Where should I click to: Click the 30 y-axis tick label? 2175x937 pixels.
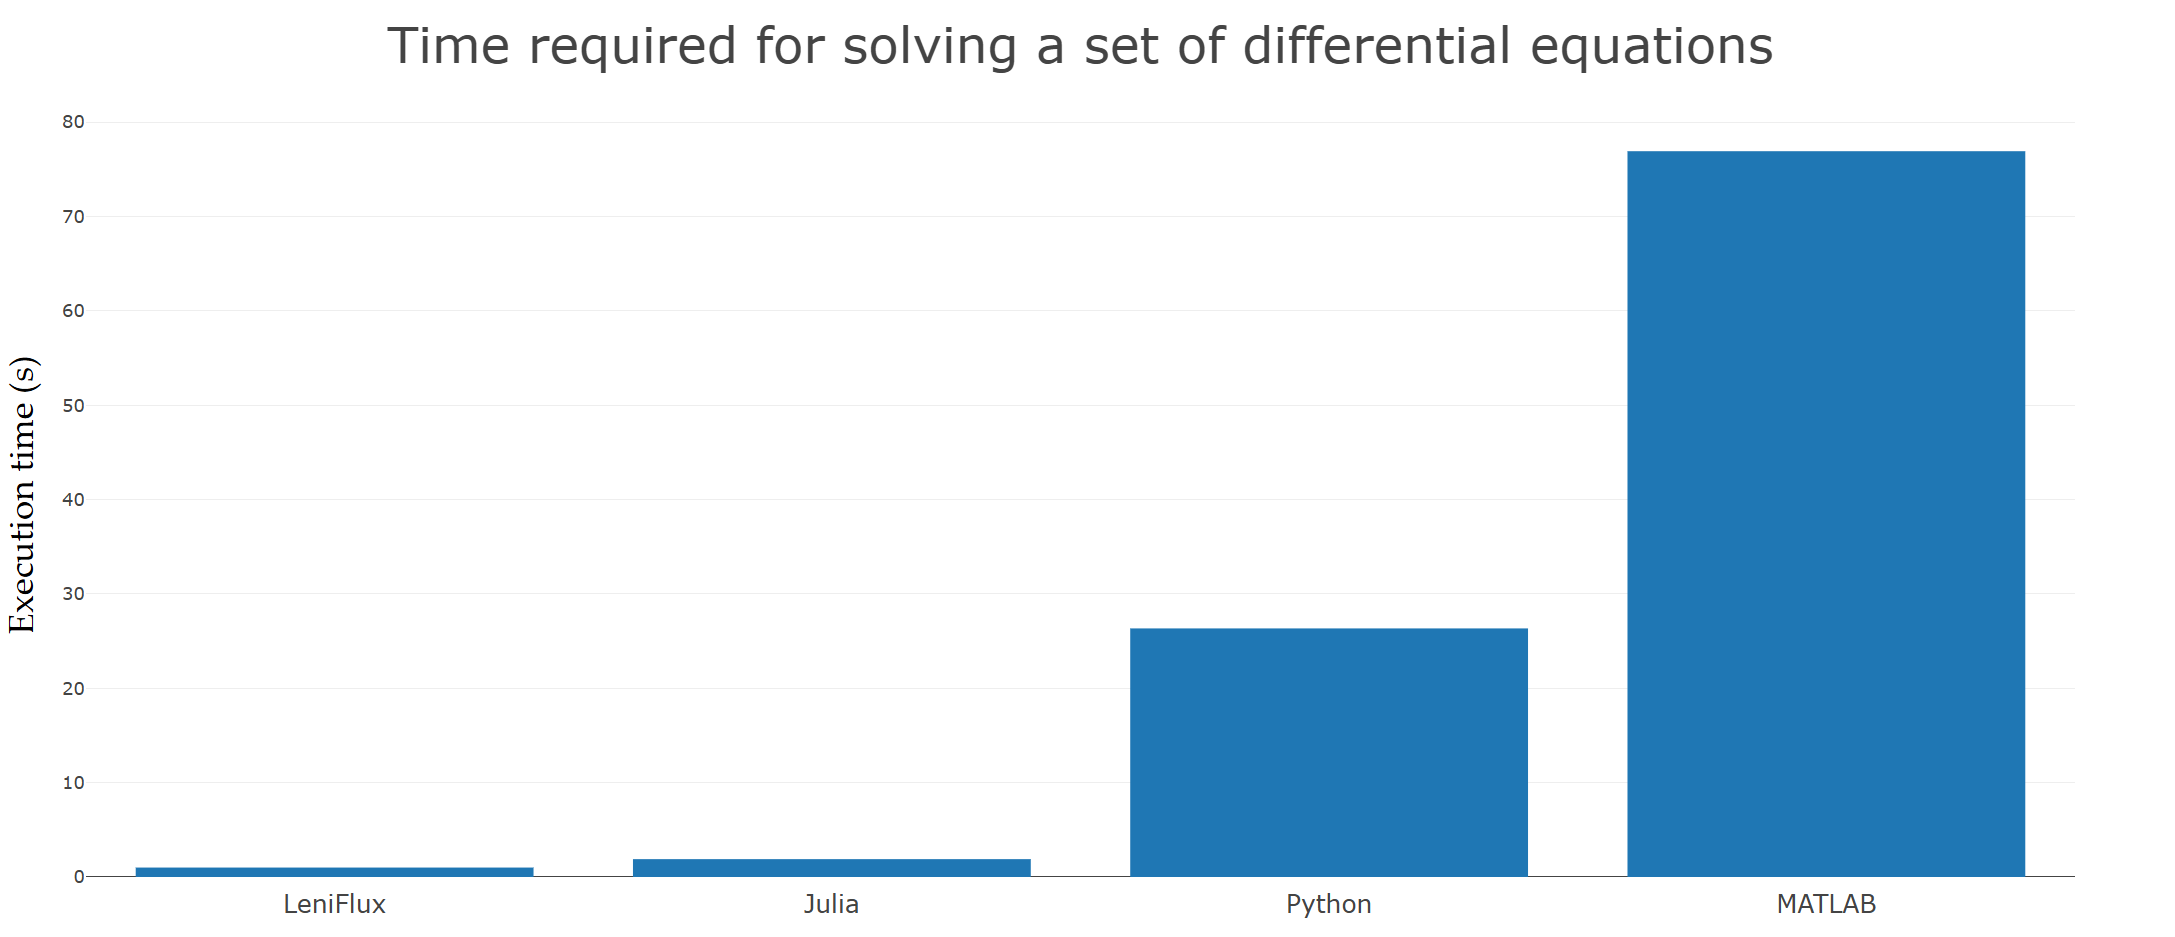click(73, 594)
